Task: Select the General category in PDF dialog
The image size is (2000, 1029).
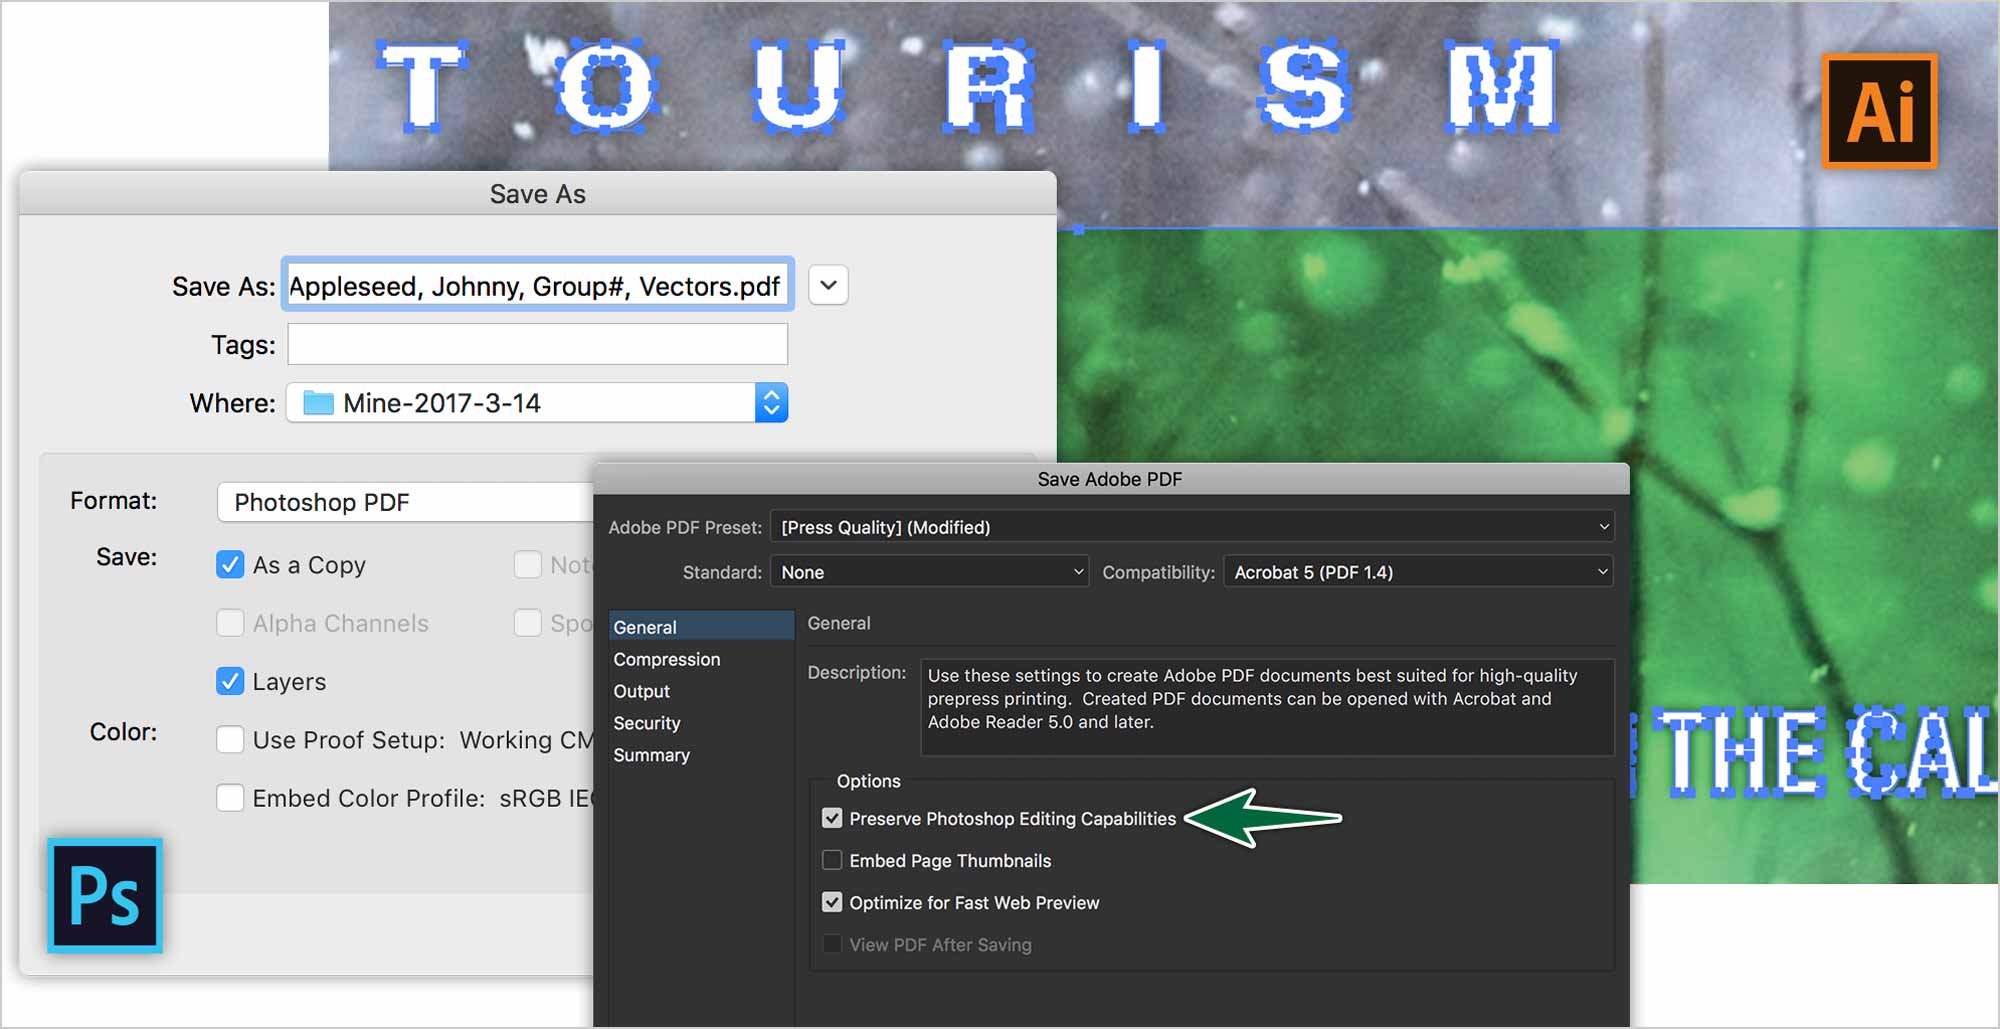Action: pyautogui.click(x=701, y=627)
